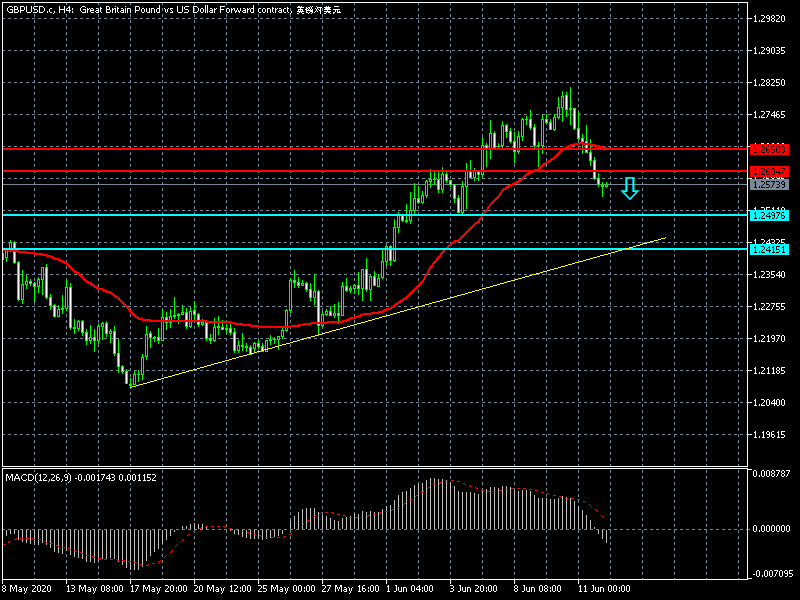Screen dimensions: 800x600
Task: Click the 8 May 2020 date label
Action: click(x=27, y=588)
